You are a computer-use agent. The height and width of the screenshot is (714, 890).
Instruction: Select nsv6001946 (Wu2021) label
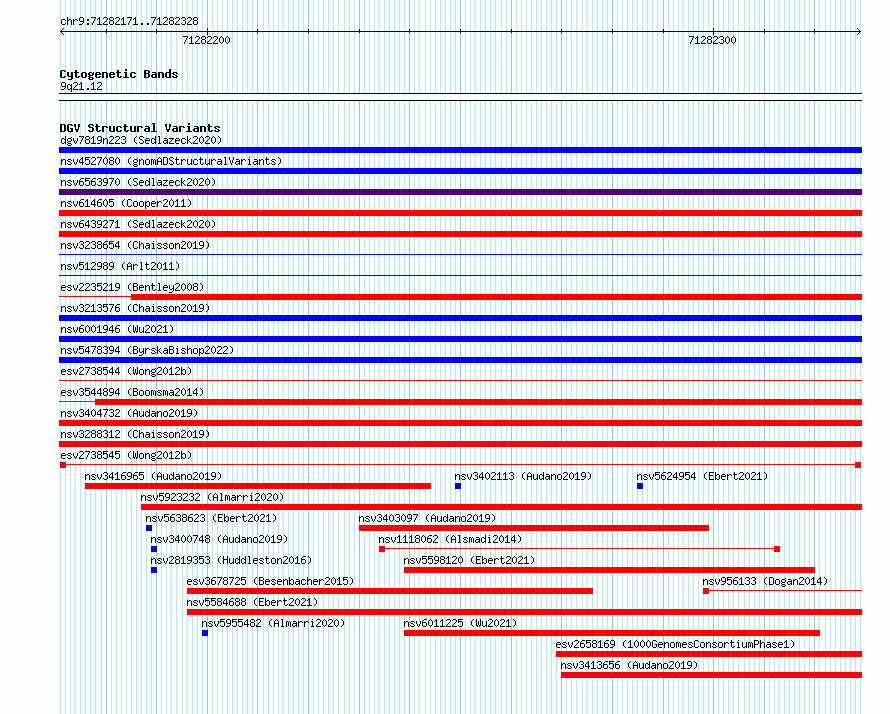[117, 329]
